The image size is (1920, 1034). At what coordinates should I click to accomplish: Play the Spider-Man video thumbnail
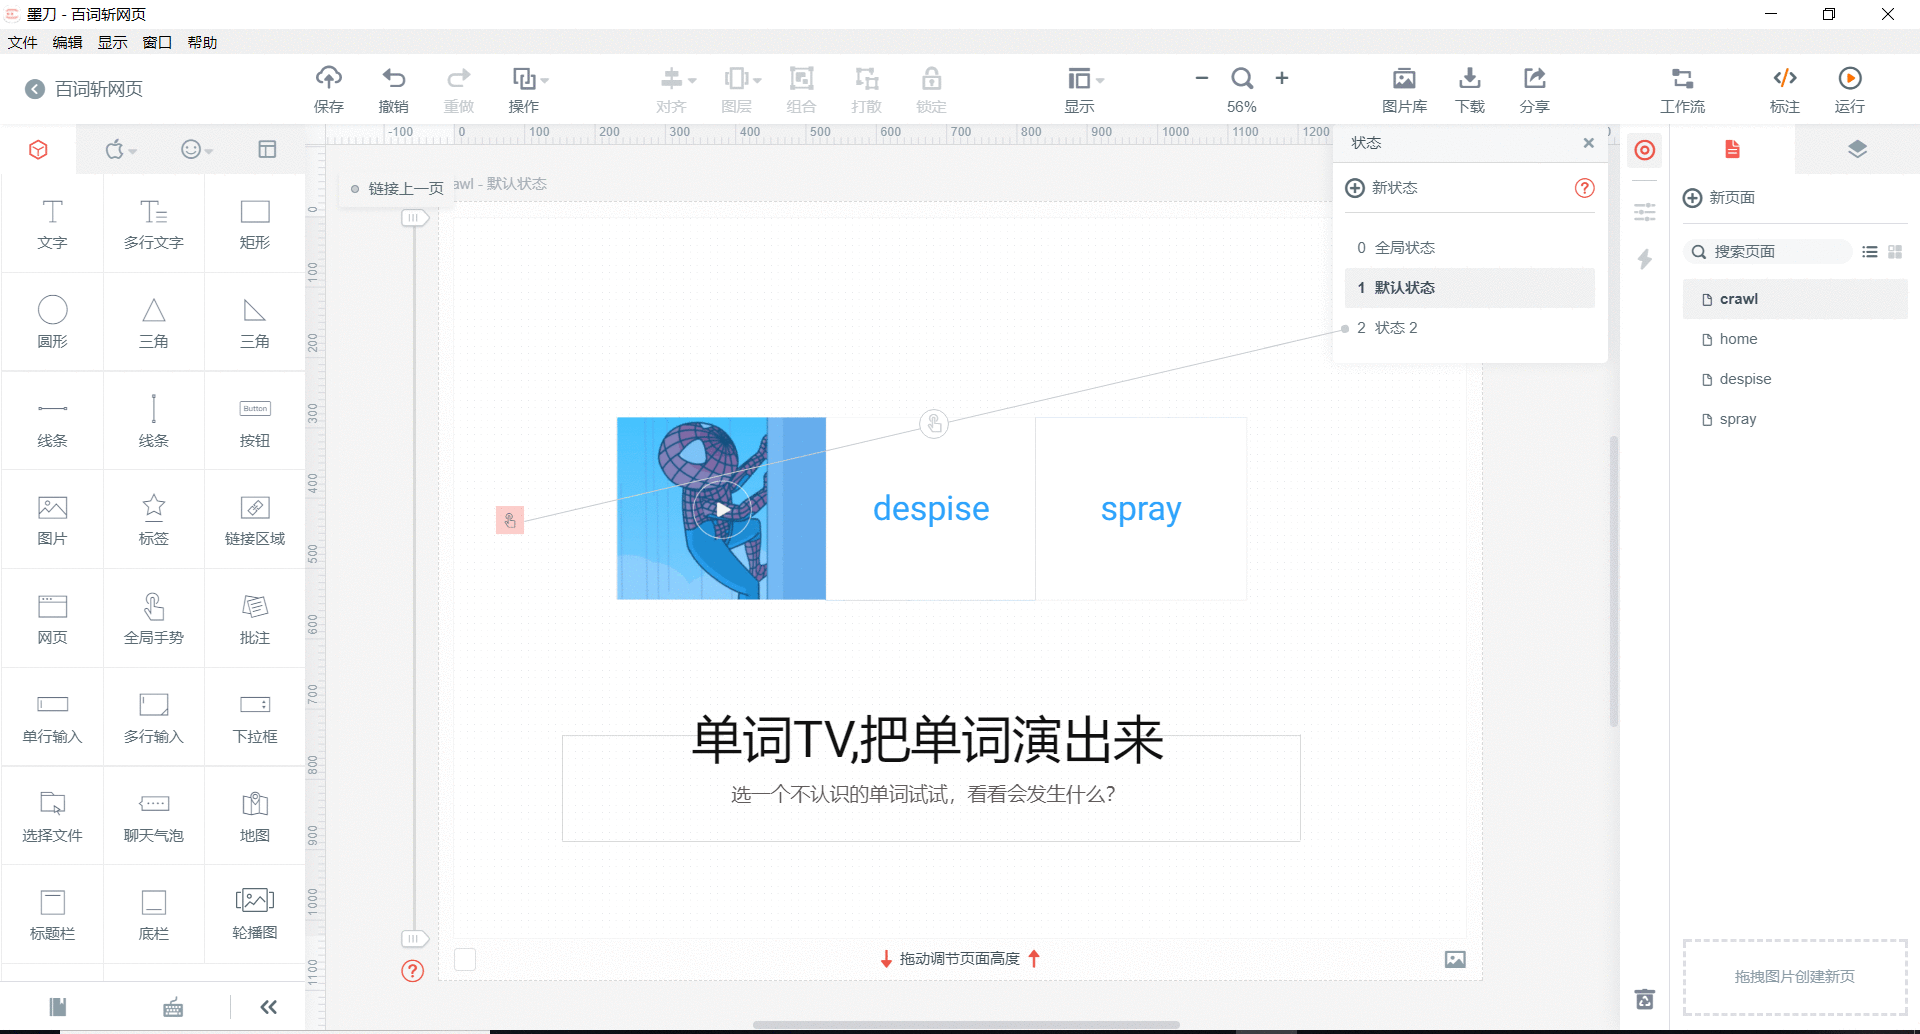coord(722,509)
